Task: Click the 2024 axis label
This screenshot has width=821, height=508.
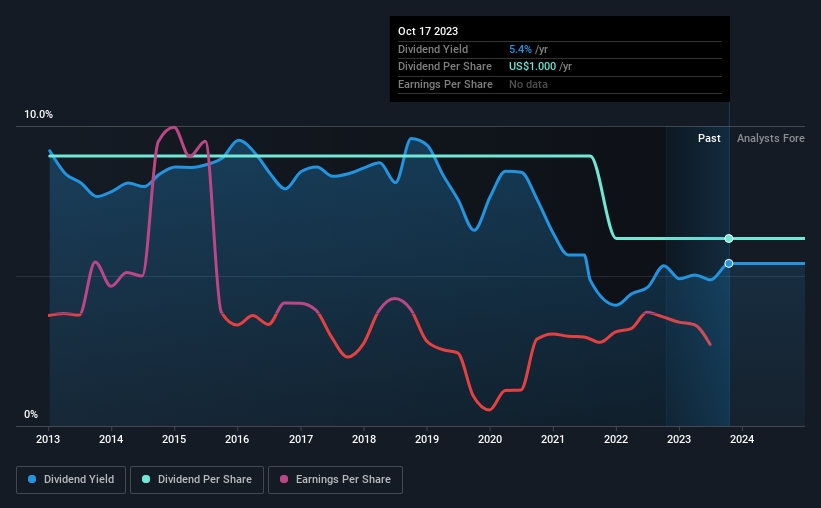Action: click(x=742, y=439)
